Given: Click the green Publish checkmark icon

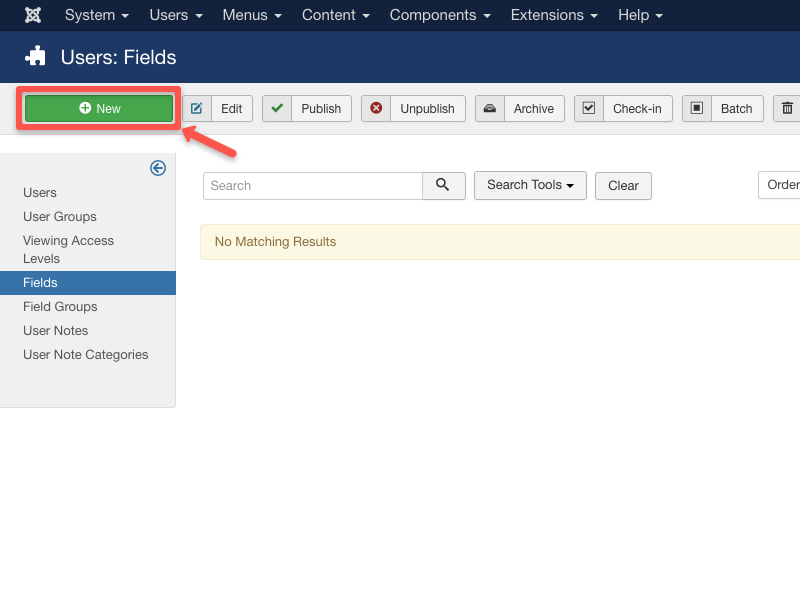Looking at the screenshot, I should pyautogui.click(x=277, y=108).
